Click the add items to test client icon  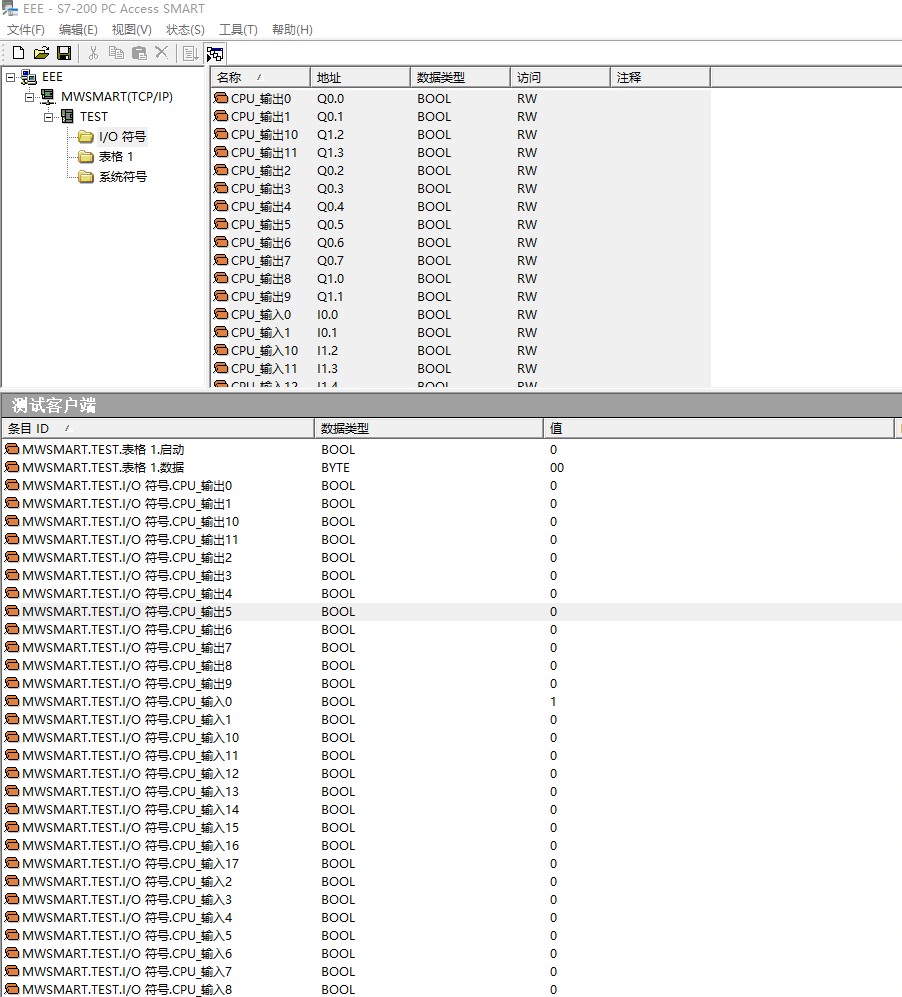(x=190, y=53)
